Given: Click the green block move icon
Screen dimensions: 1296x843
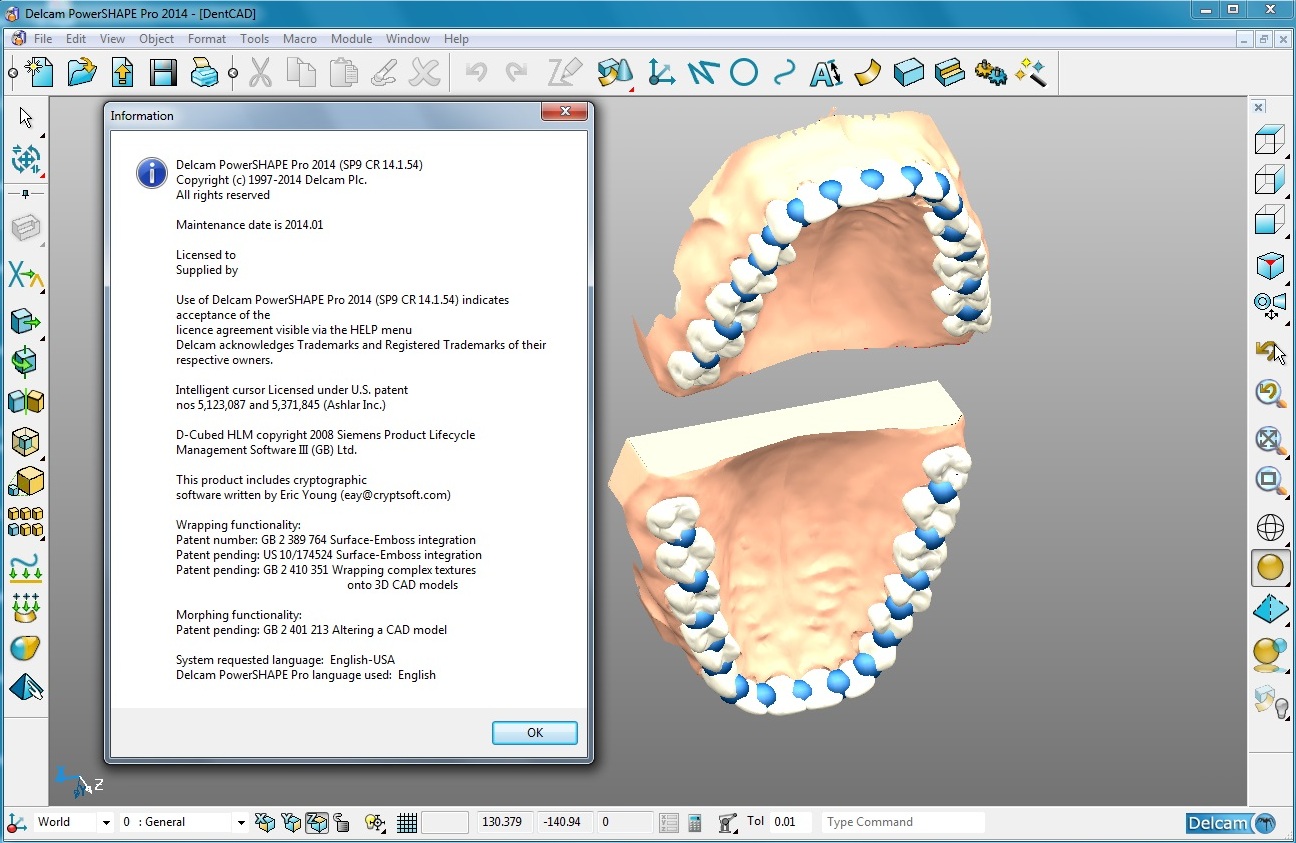Looking at the screenshot, I should point(25,322).
